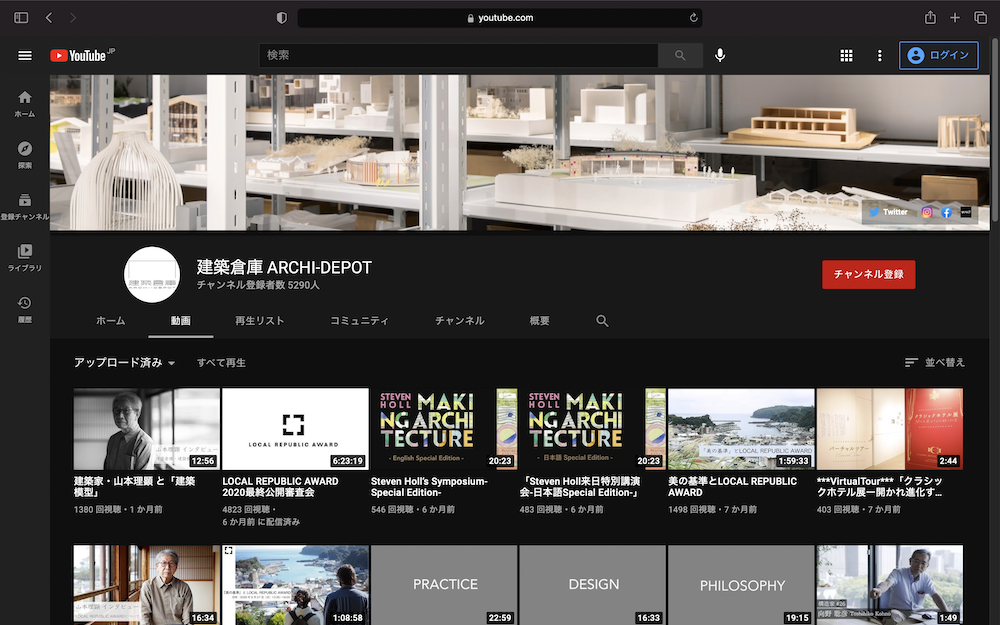Switch to the ホーム channel tab
The width and height of the screenshot is (1000, 625).
[x=110, y=321]
